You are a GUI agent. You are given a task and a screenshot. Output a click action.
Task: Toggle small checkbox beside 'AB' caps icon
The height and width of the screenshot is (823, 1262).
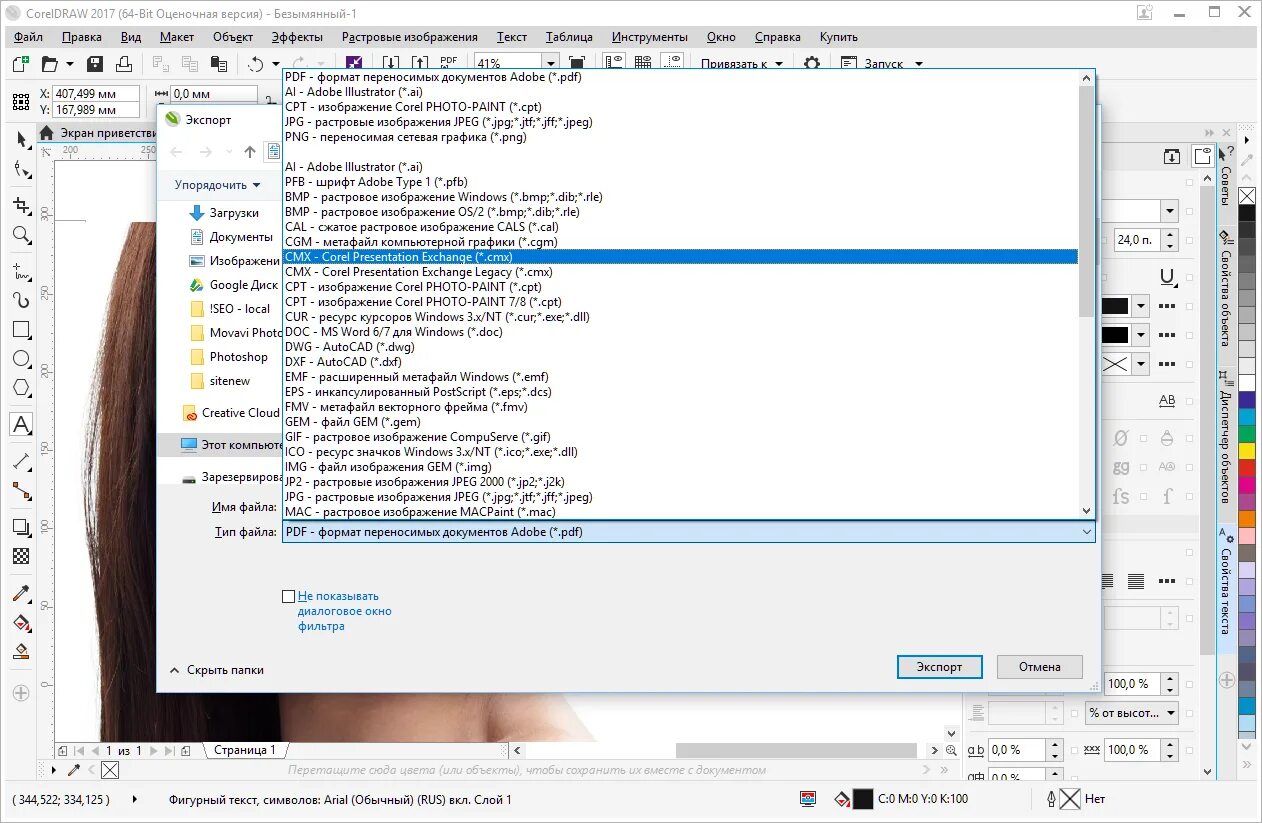[1189, 401]
